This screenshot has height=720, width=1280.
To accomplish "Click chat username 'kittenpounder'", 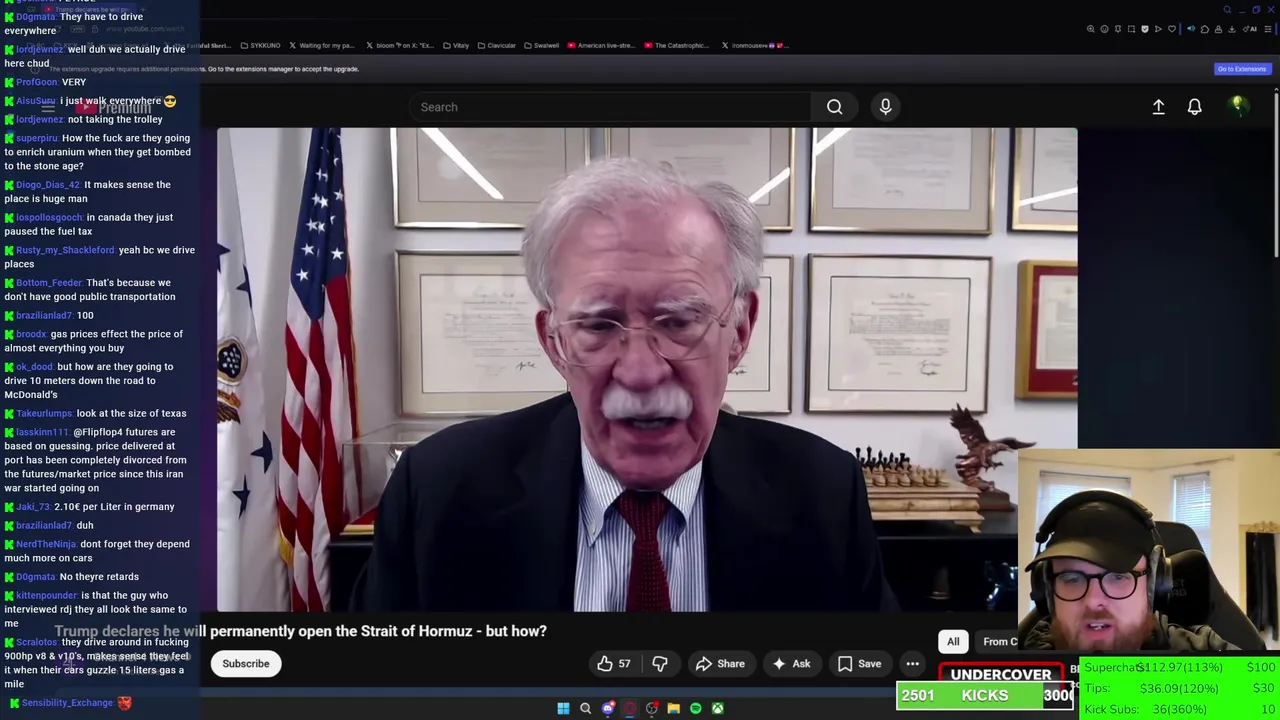I will (x=47, y=596).
